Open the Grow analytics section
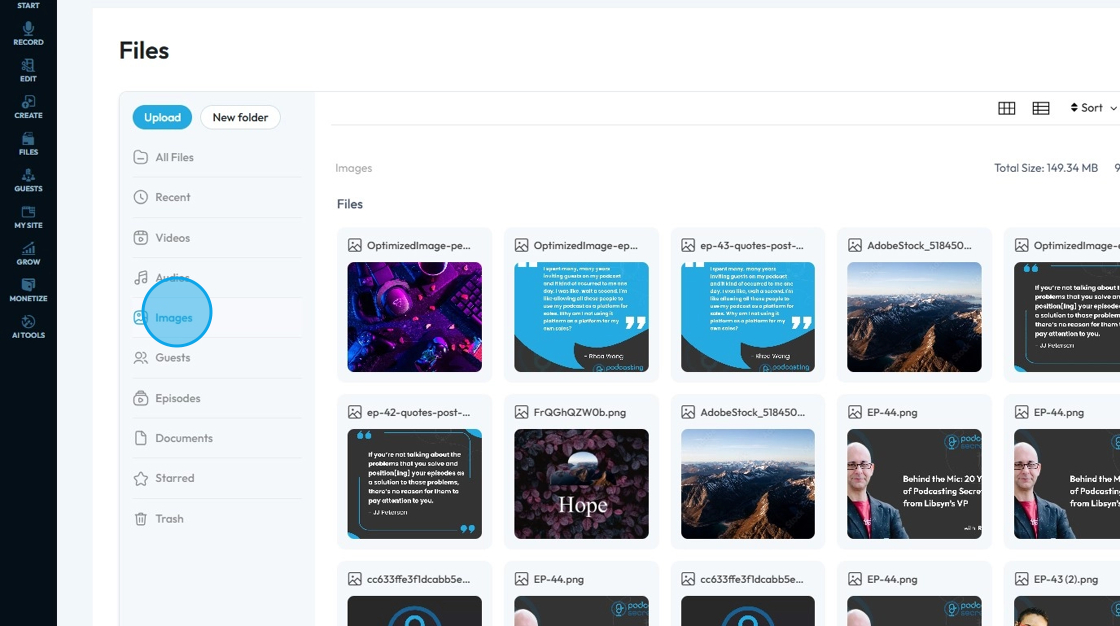This screenshot has height=626, width=1120. tap(28, 254)
